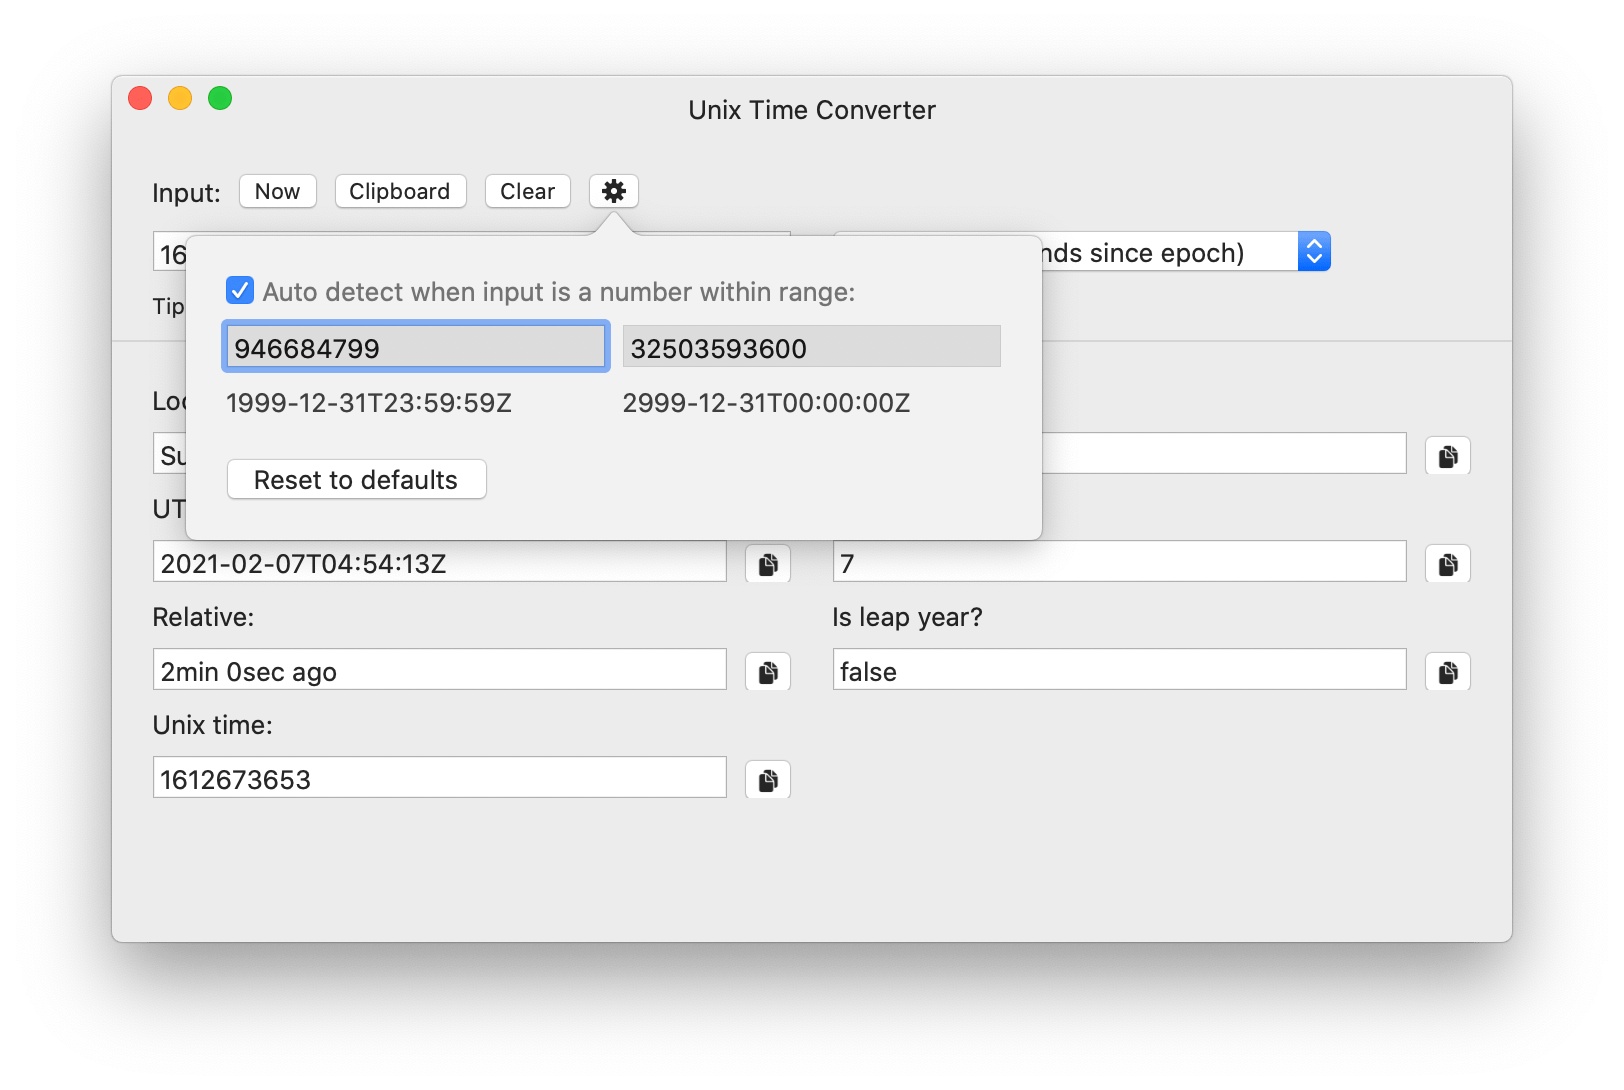Viewport: 1624px width, 1090px height.
Task: Click the day of week field showing 7
Action: pos(1119,561)
